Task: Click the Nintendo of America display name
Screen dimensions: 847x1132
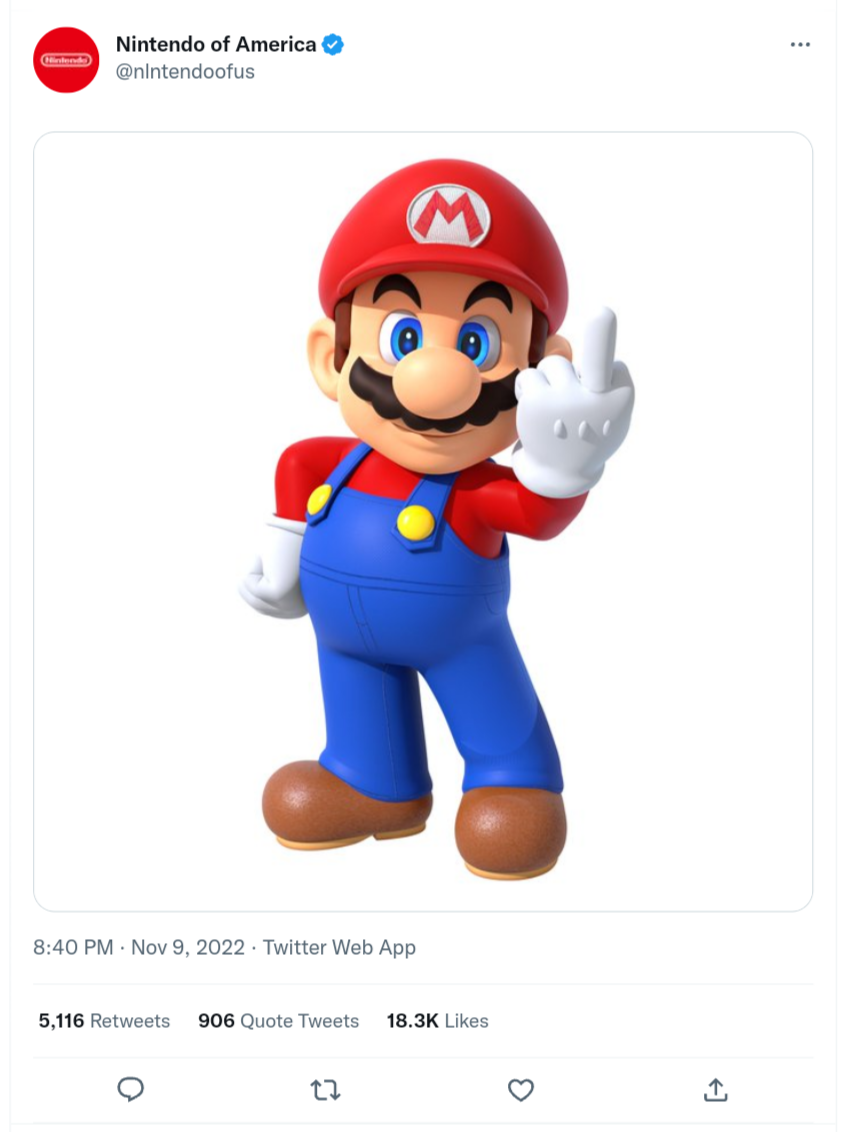Action: [216, 44]
